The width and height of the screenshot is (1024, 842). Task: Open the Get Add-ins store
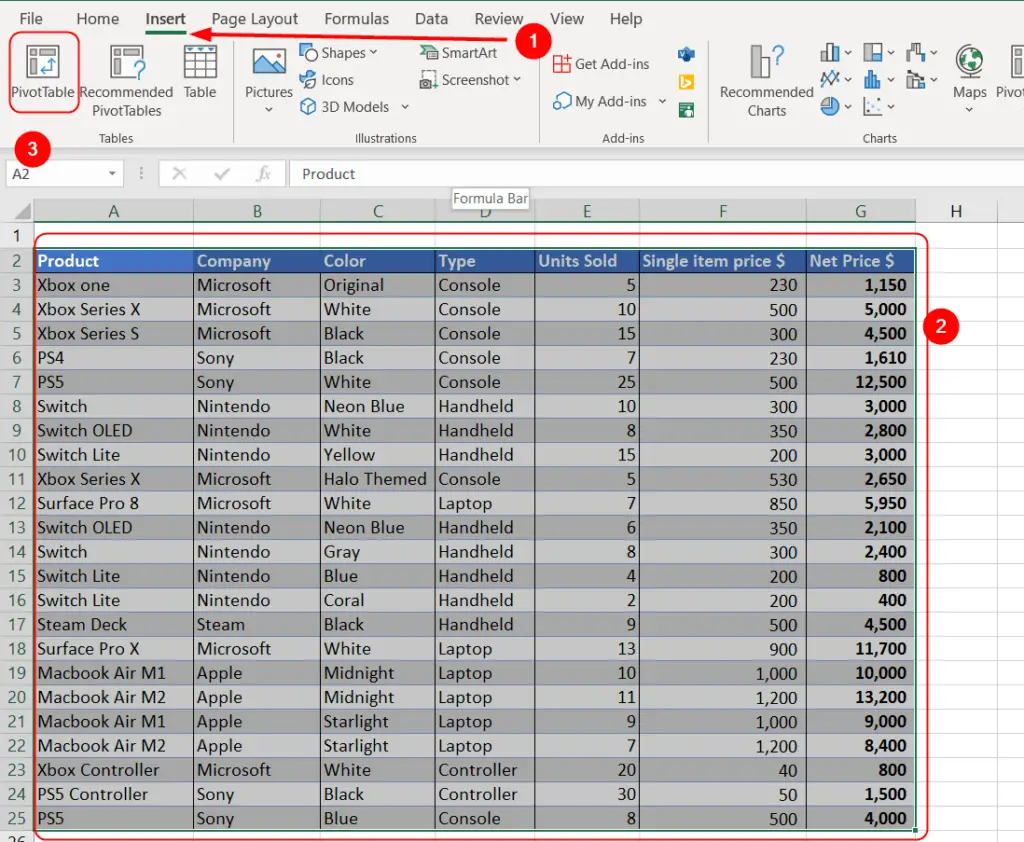(601, 64)
